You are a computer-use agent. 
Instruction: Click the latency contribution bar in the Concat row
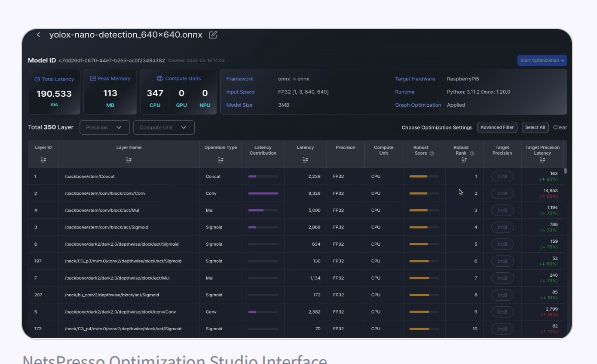click(263, 177)
